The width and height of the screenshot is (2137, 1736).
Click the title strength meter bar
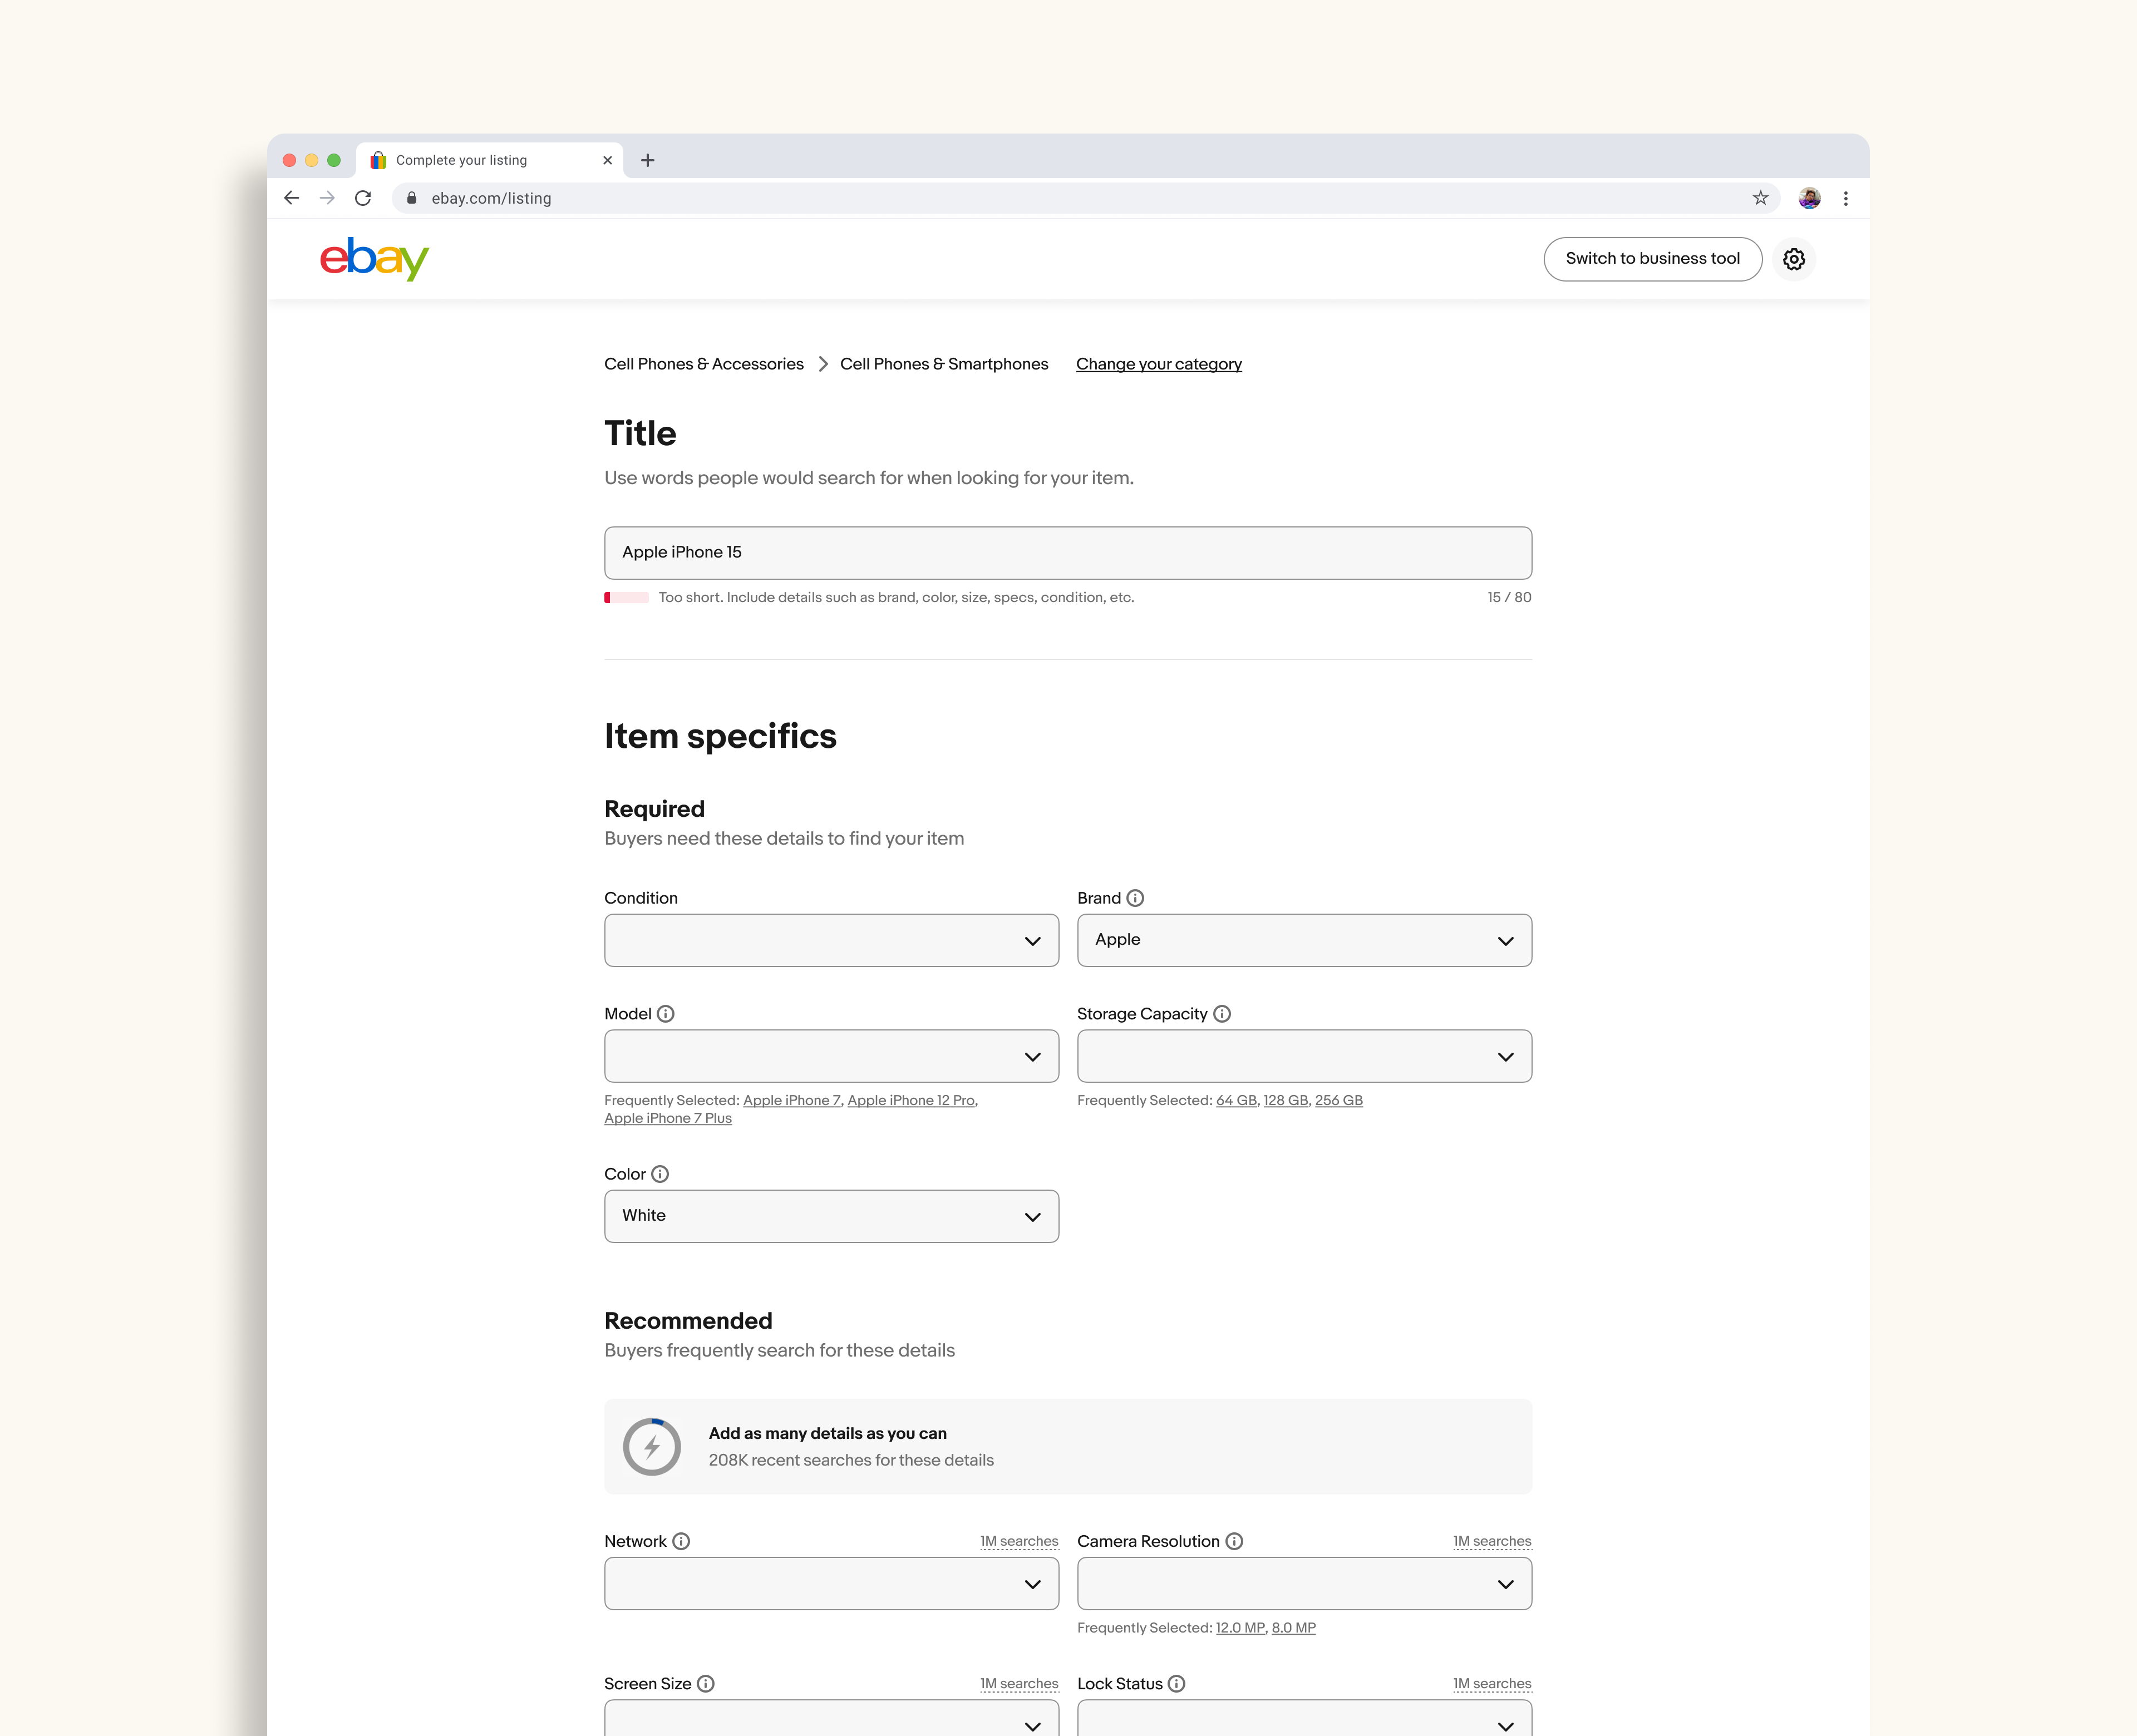tap(626, 598)
